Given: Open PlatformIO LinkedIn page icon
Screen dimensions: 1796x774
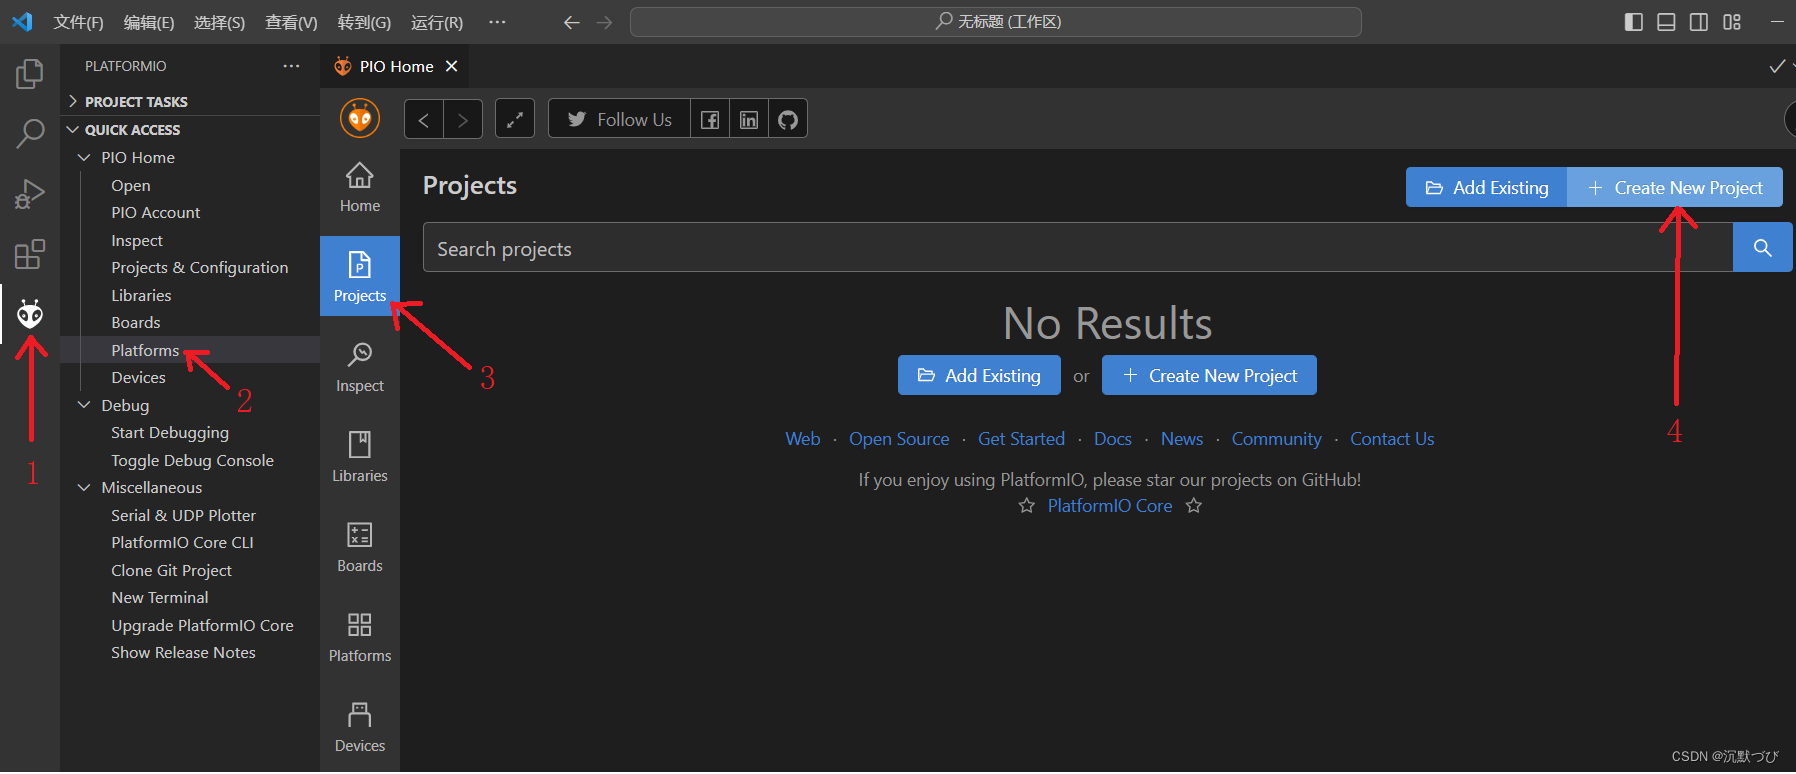Looking at the screenshot, I should tap(749, 120).
